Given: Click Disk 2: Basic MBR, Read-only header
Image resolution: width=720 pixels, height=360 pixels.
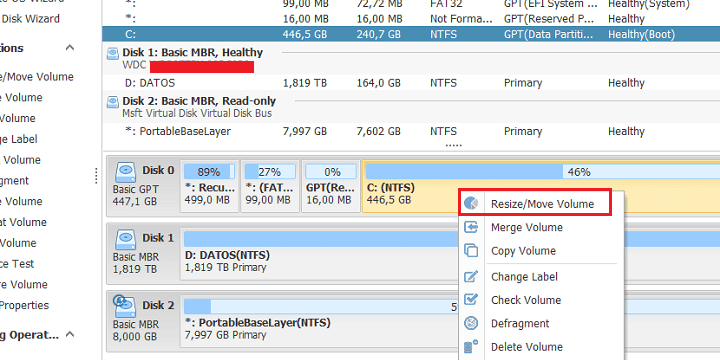Looking at the screenshot, I should click(x=199, y=101).
